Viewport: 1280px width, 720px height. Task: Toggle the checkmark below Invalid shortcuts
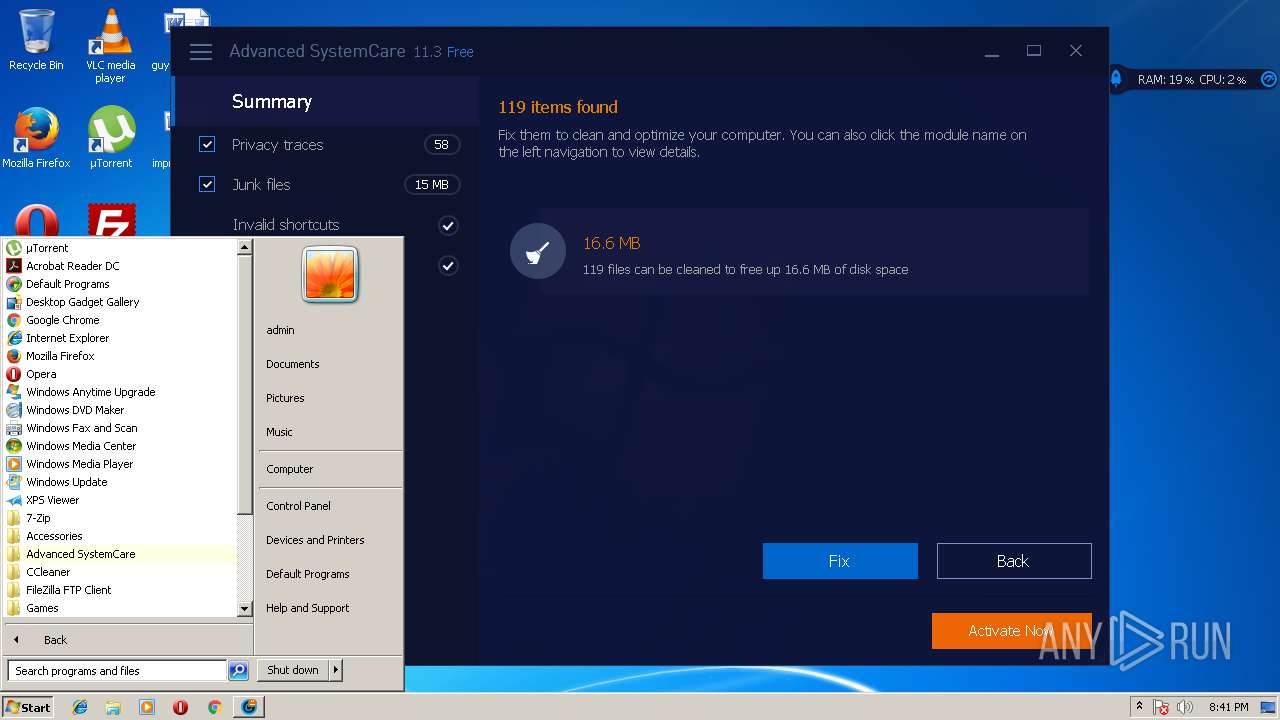(448, 265)
